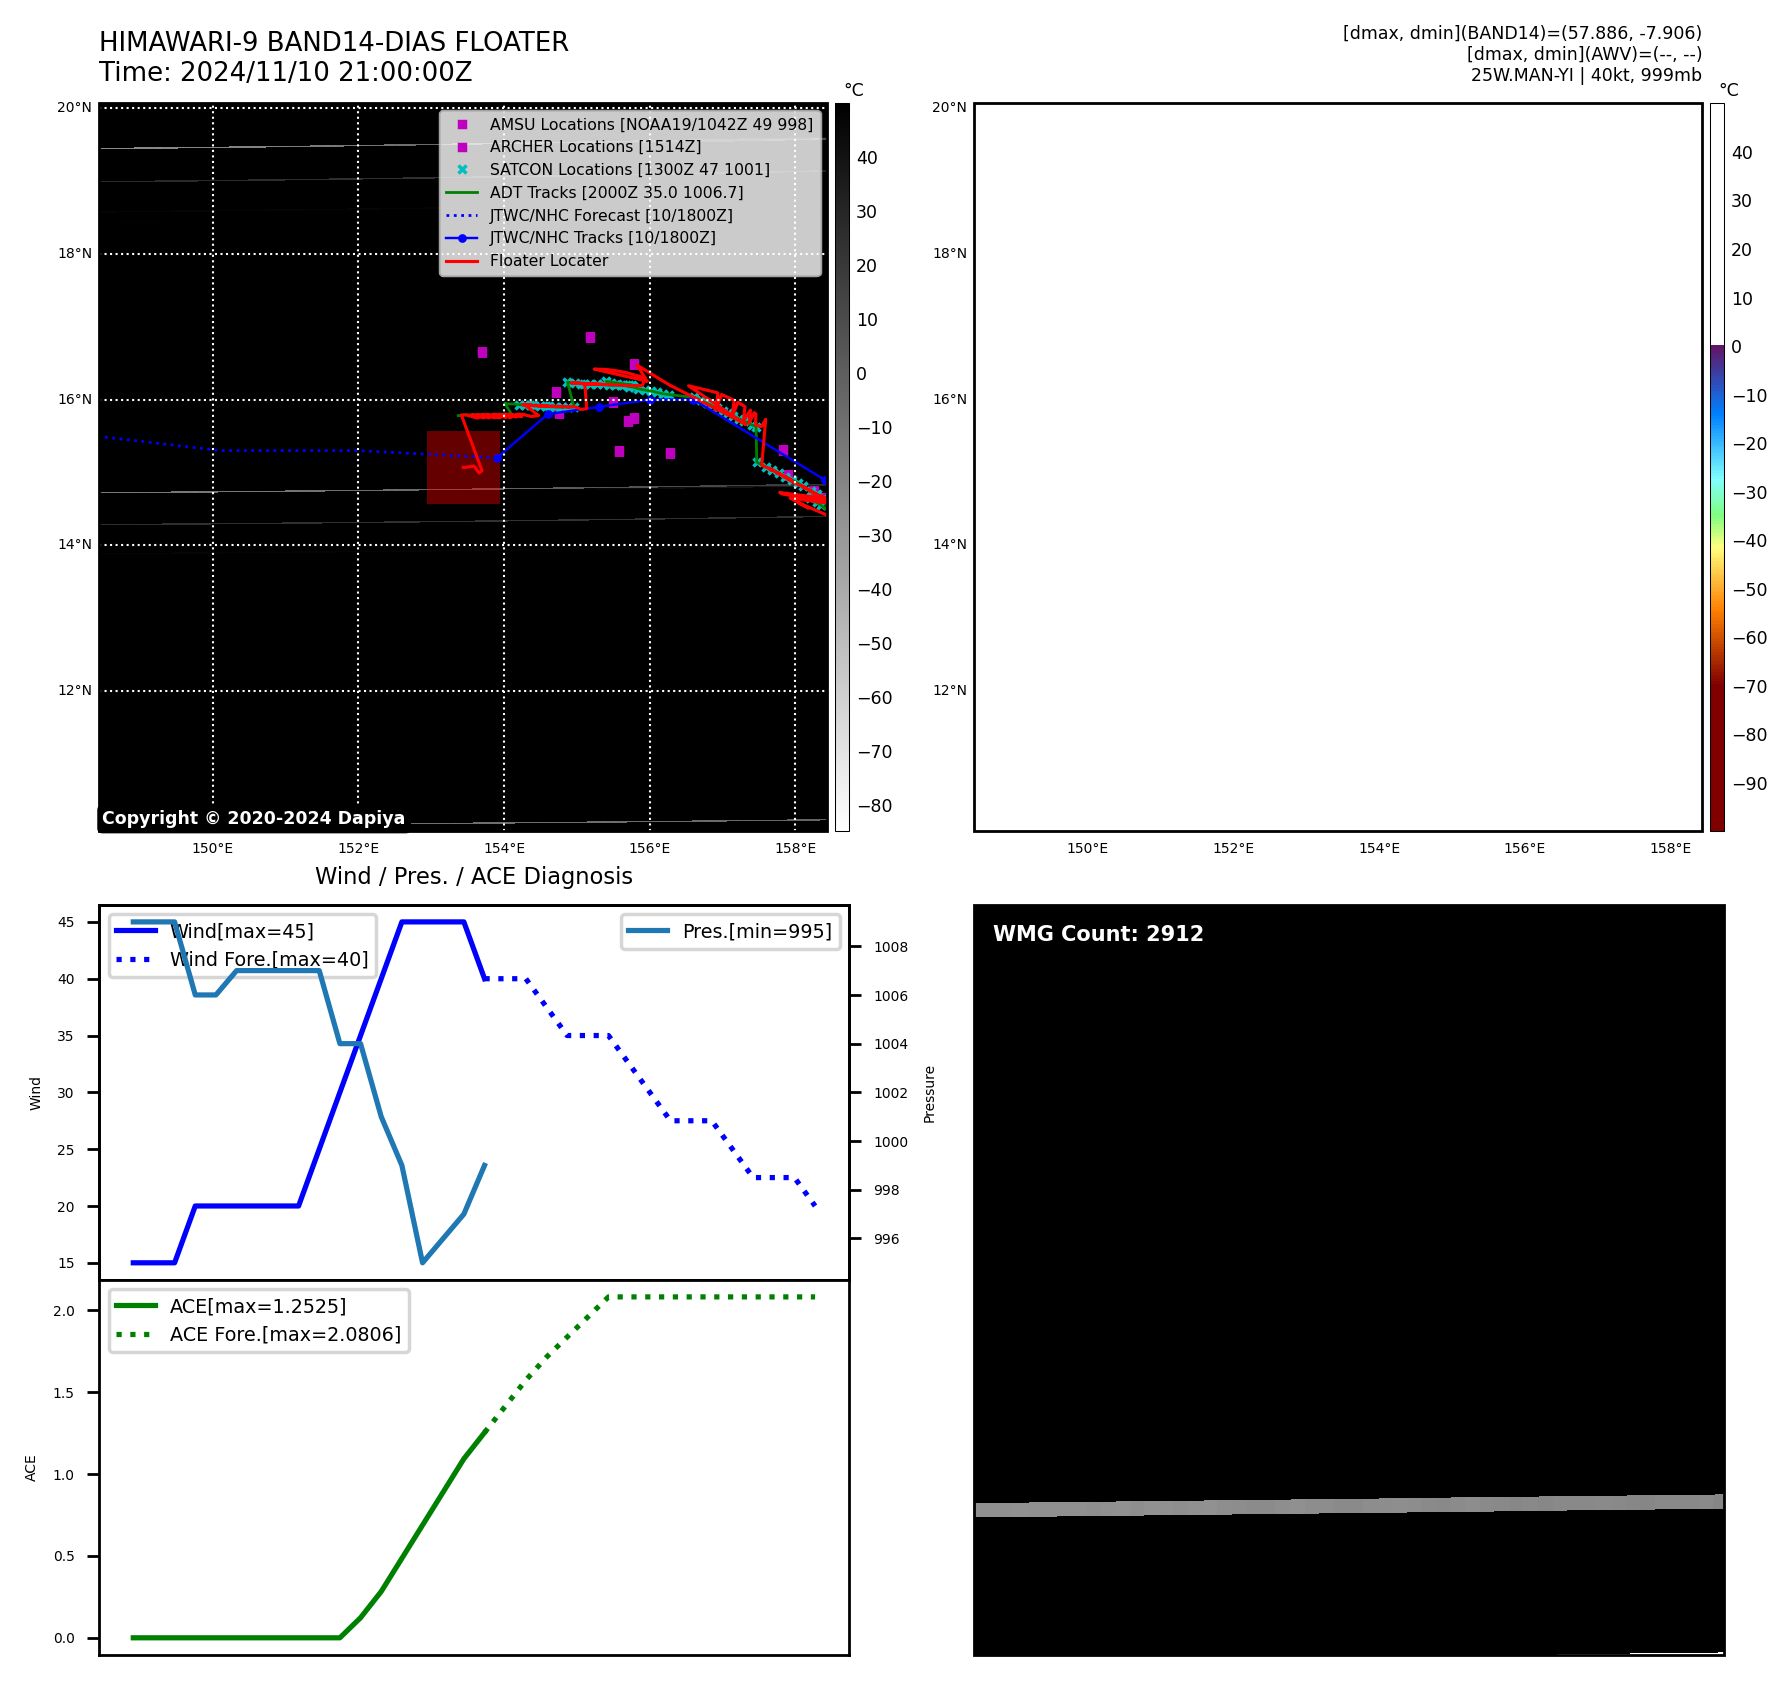Click the WMG Count: 2912 label
Image resolution: width=1792 pixels, height=1692 pixels.
pos(1098,934)
